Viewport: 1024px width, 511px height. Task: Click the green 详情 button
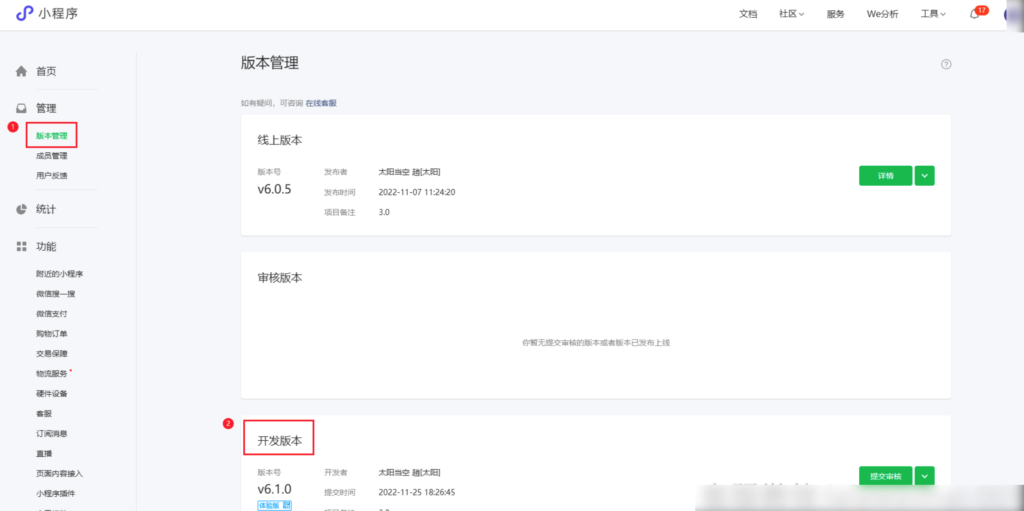[x=885, y=175]
